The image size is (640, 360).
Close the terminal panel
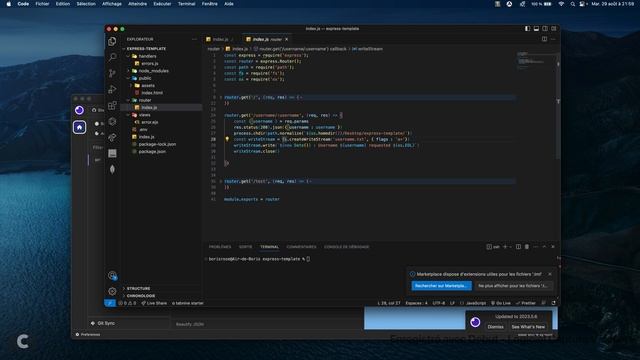coord(553,247)
